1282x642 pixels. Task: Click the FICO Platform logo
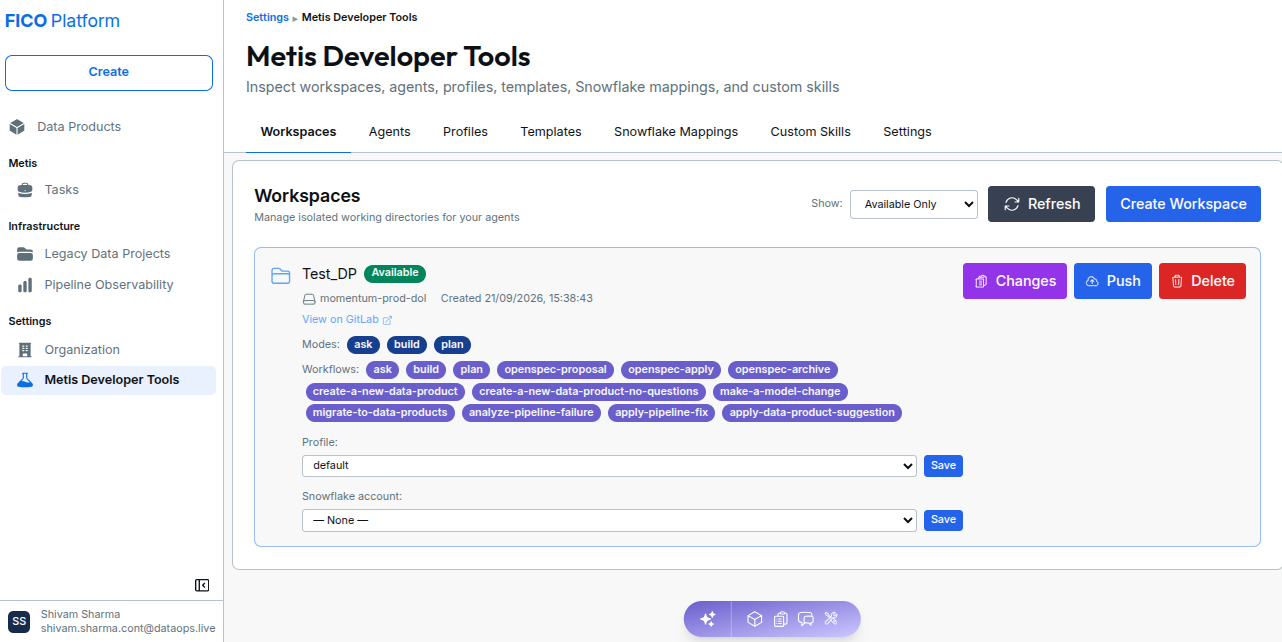pos(62,21)
